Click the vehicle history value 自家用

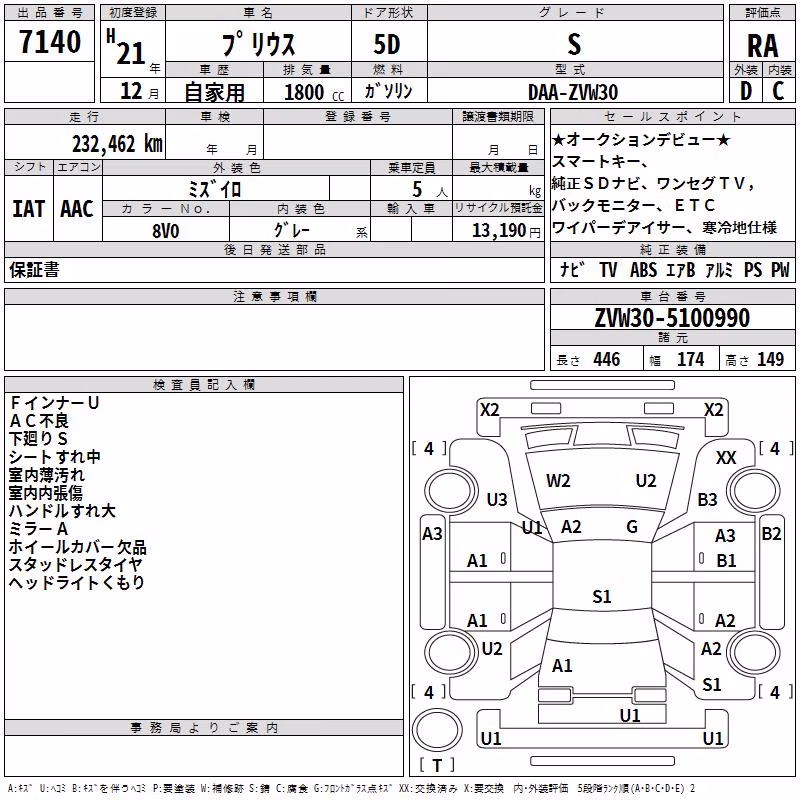[x=214, y=92]
